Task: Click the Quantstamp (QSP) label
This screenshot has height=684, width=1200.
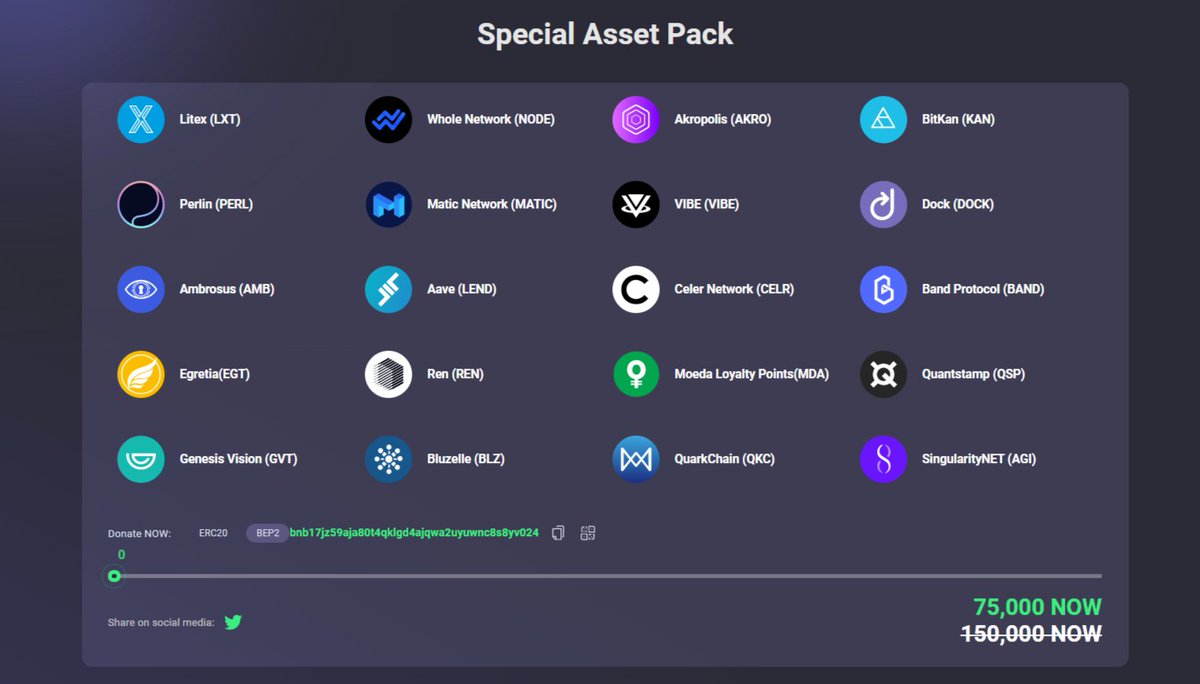Action: [973, 374]
